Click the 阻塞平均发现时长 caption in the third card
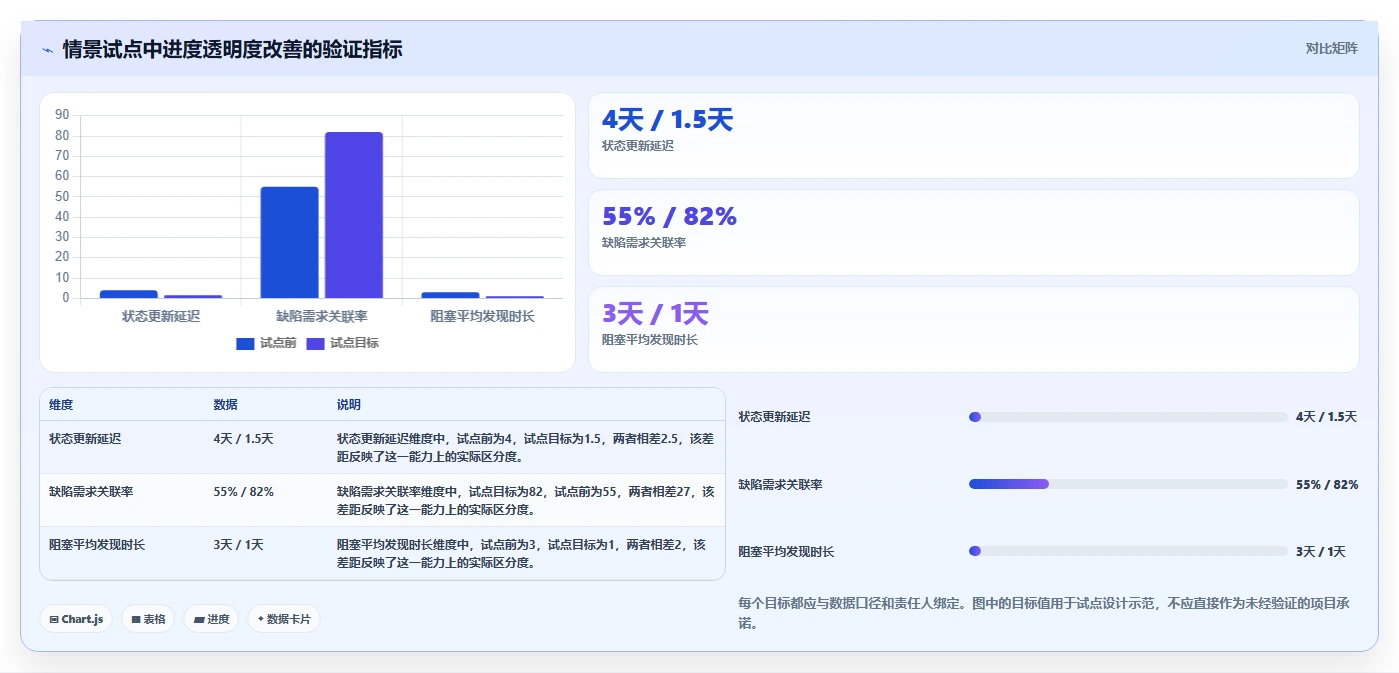Image resolution: width=1399 pixels, height=673 pixels. (650, 340)
